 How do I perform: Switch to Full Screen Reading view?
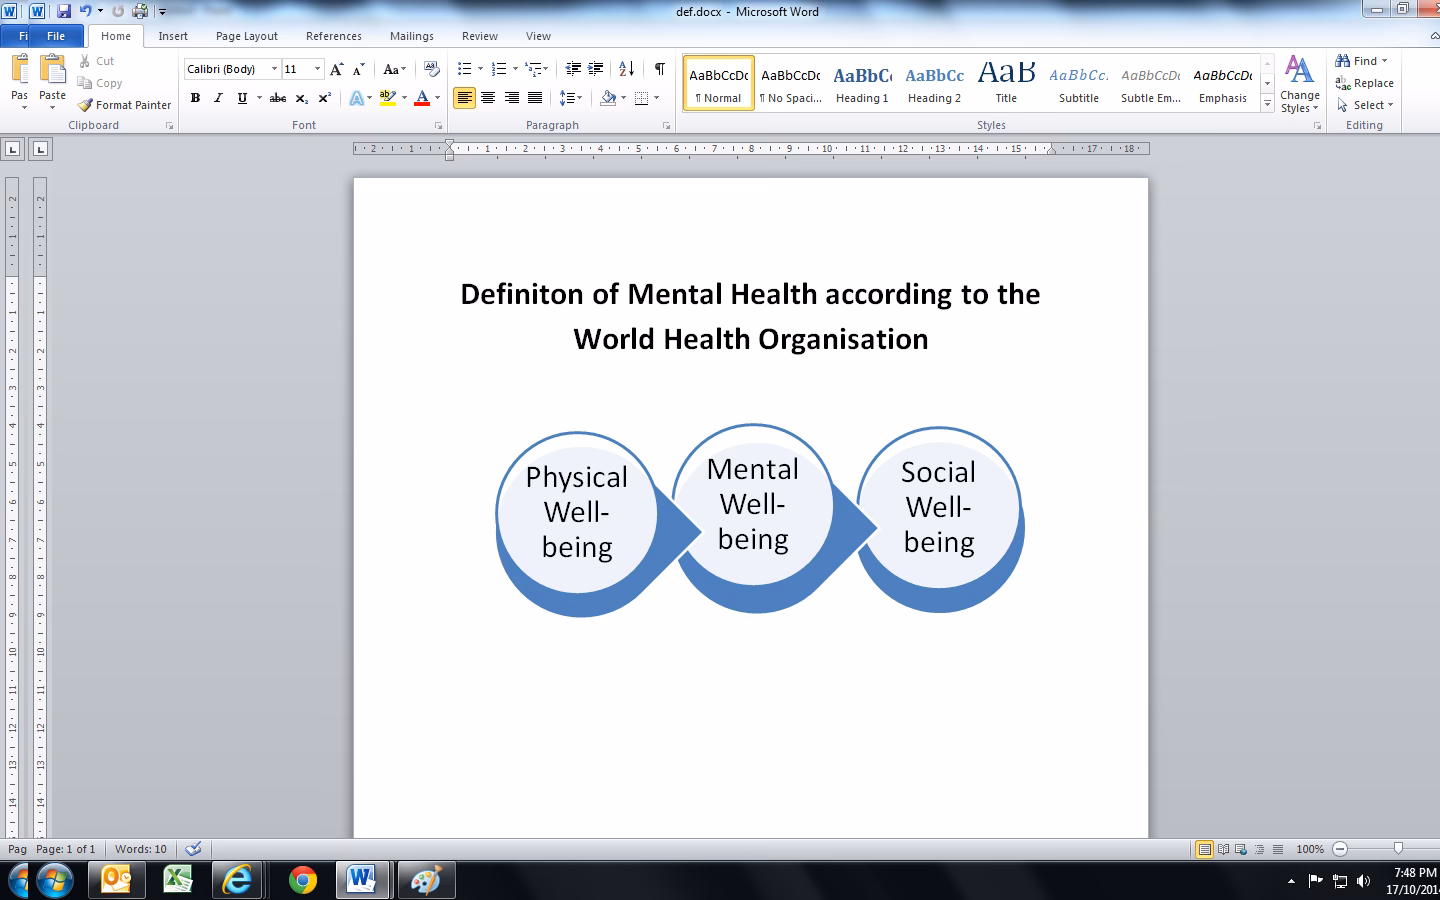tap(1223, 849)
